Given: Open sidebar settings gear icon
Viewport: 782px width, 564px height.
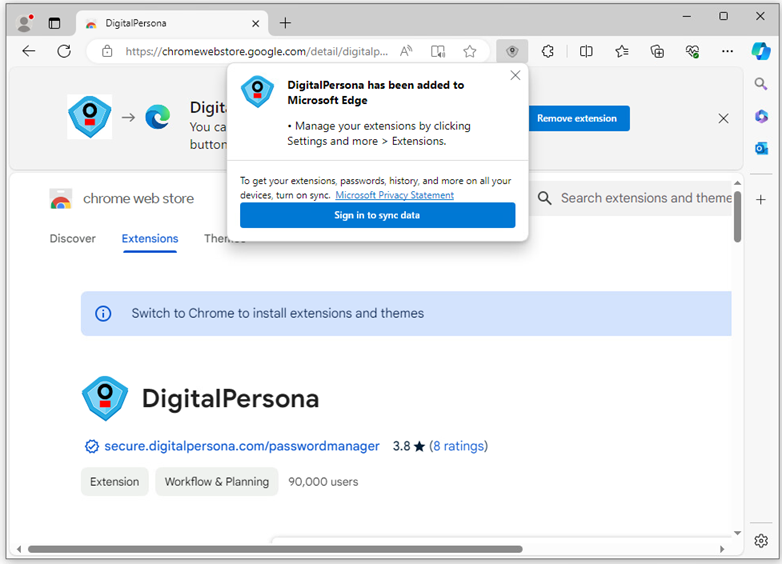Looking at the screenshot, I should pos(761,541).
